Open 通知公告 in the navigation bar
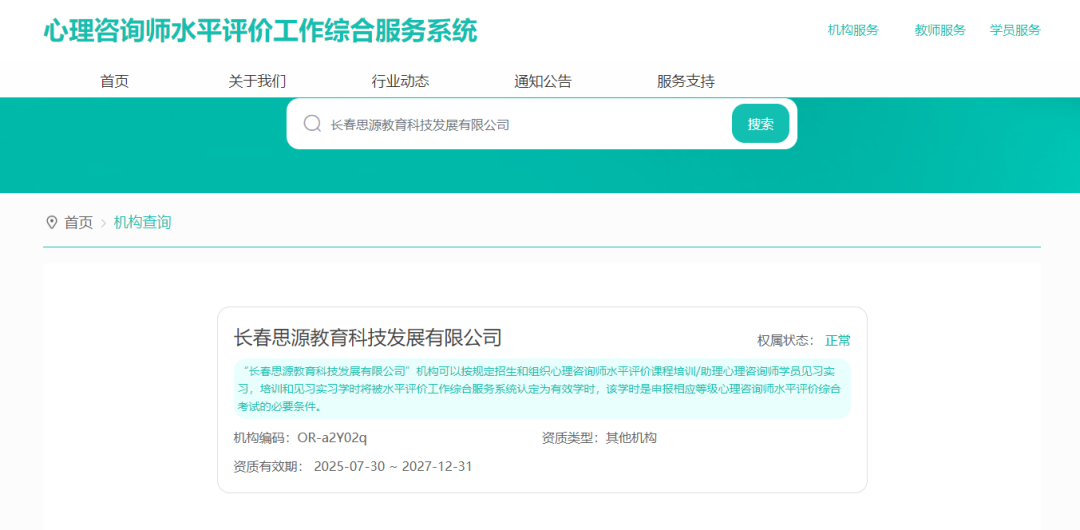 pyautogui.click(x=543, y=81)
